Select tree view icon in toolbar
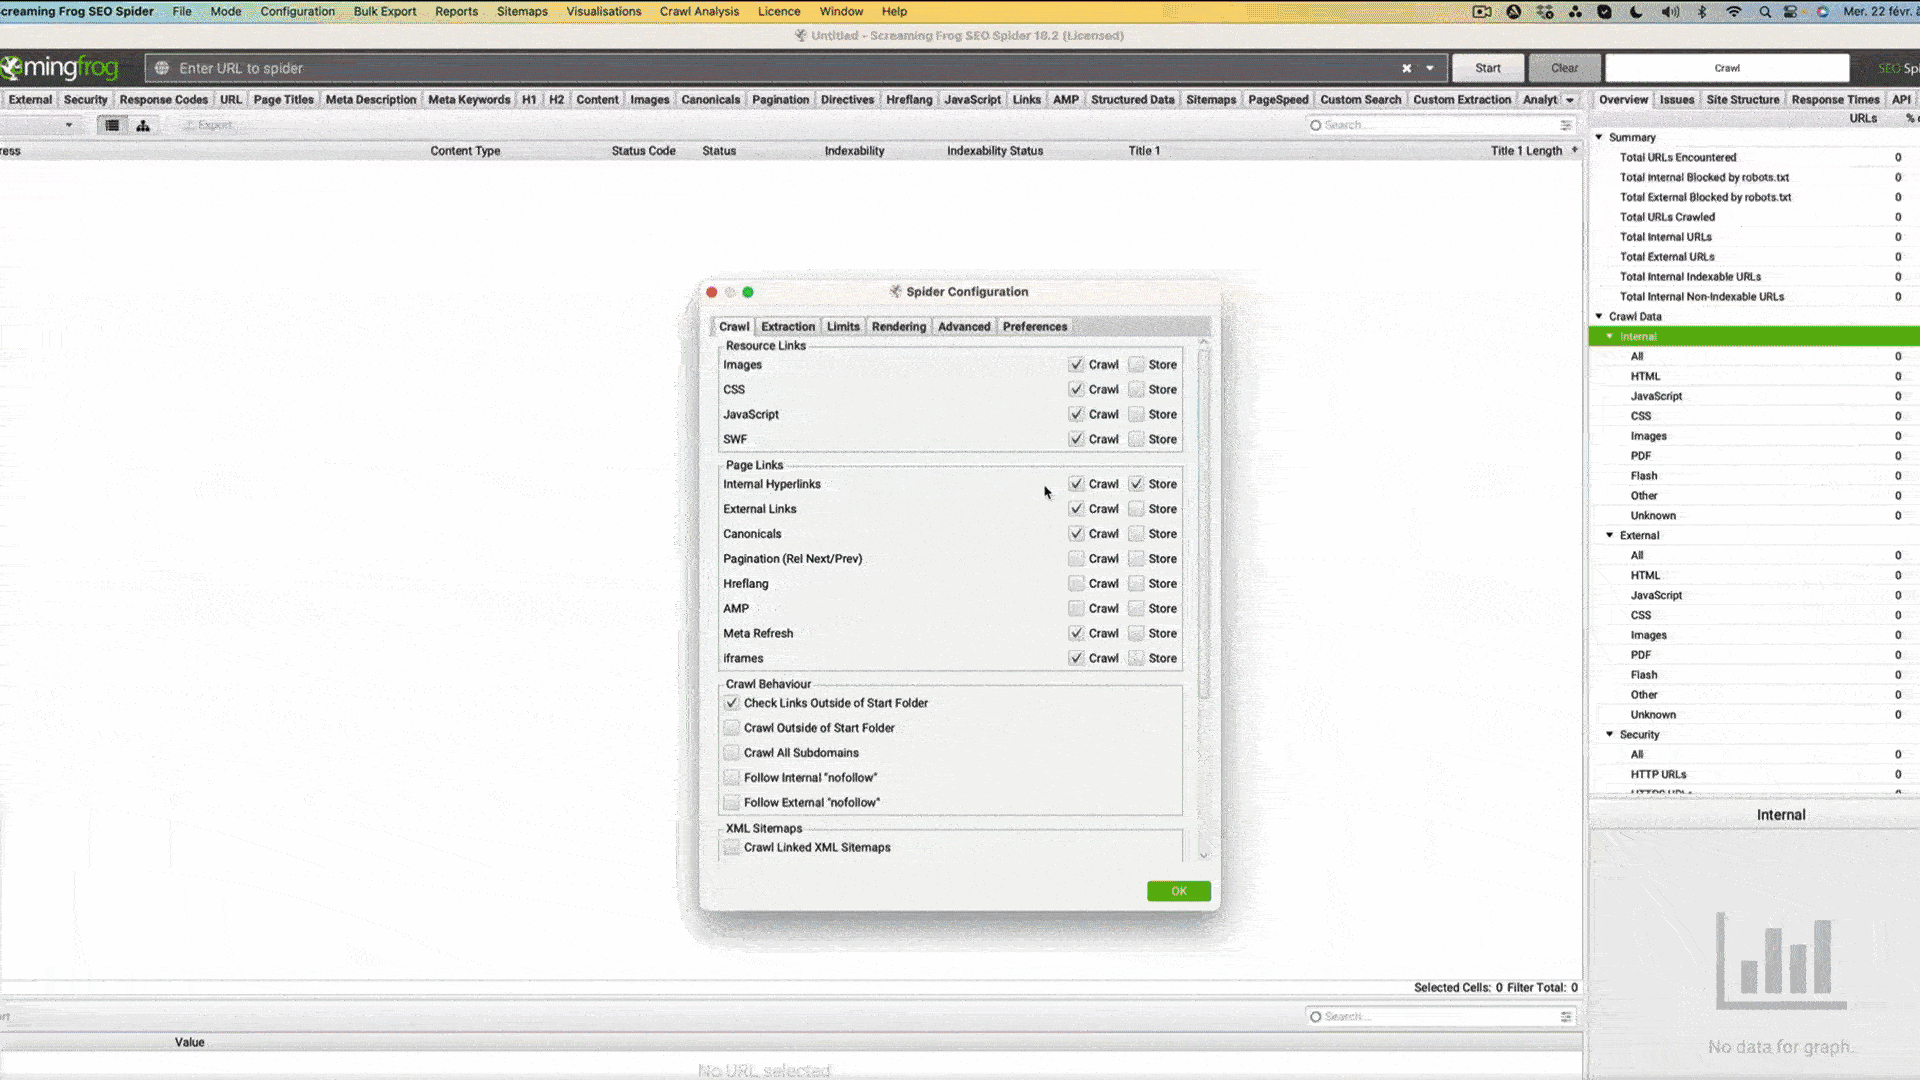 pyautogui.click(x=143, y=125)
